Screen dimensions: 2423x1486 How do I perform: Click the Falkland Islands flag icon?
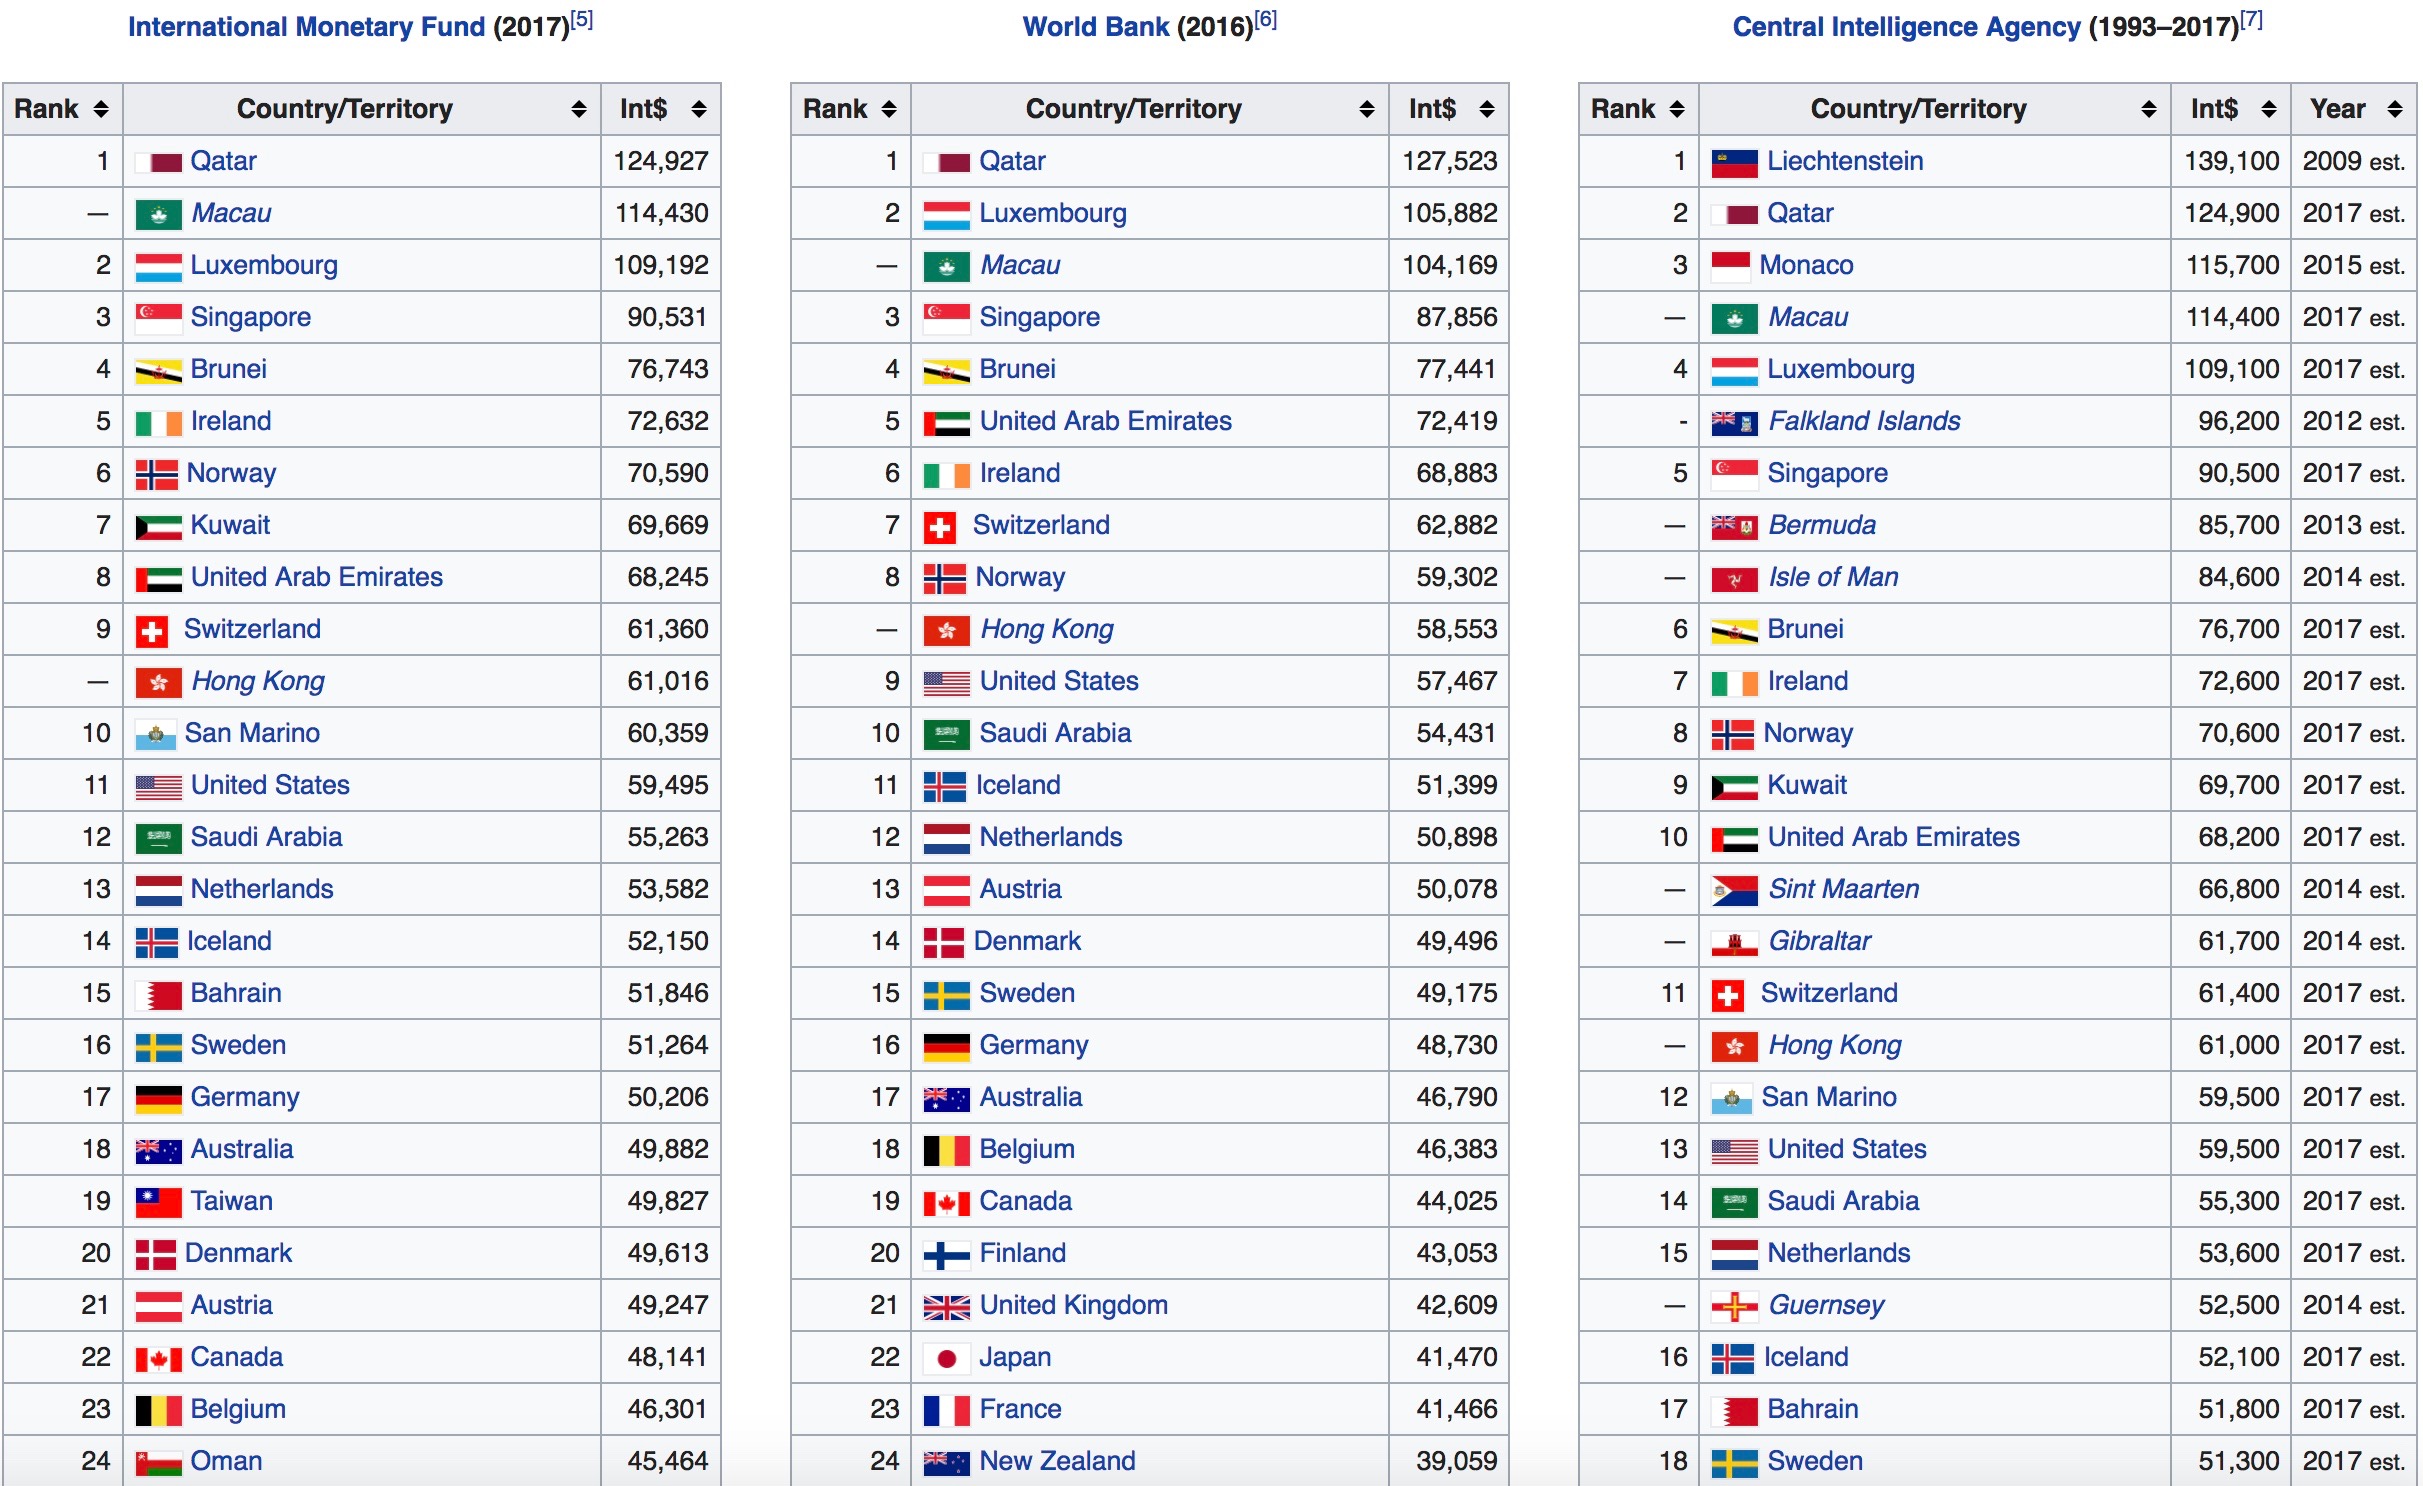click(1735, 423)
